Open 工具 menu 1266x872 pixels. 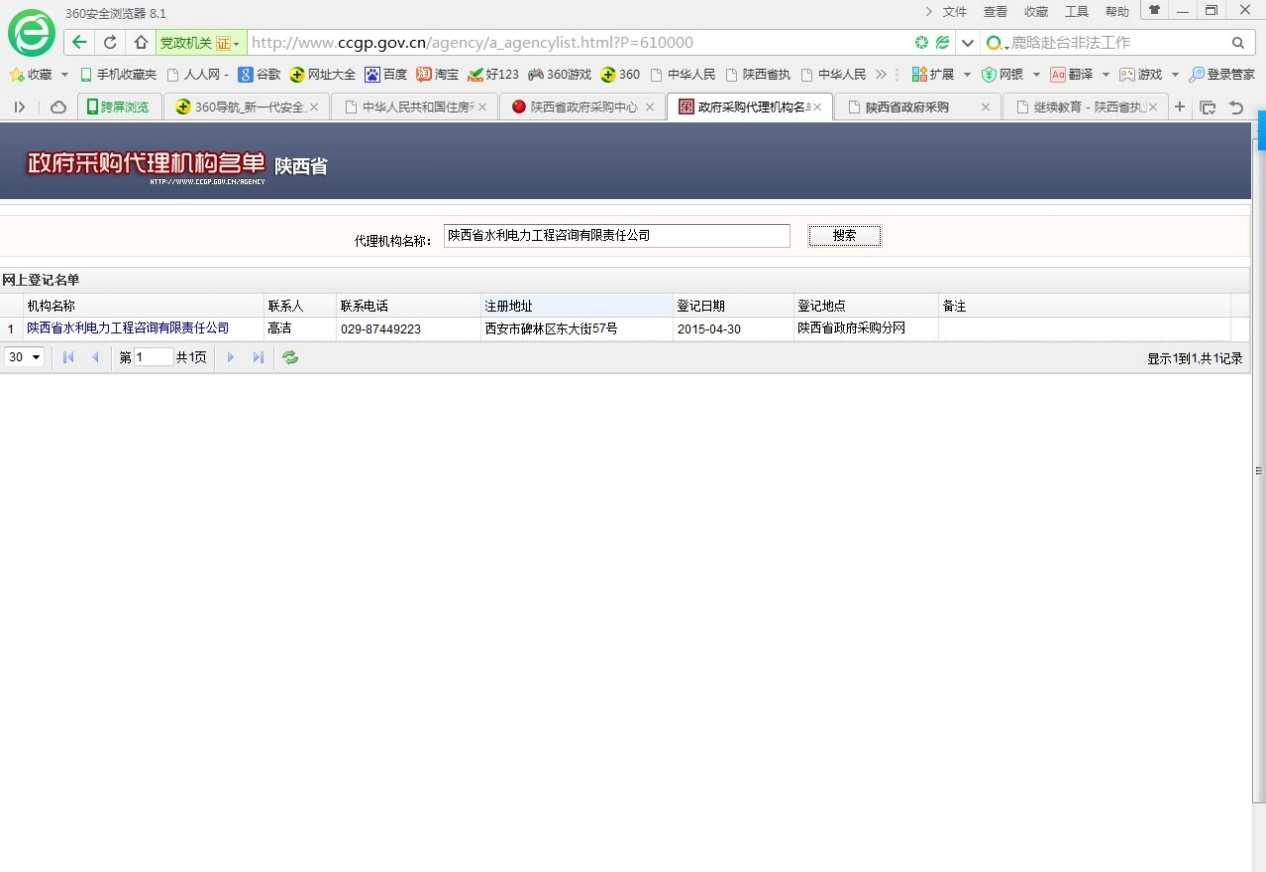pos(1077,12)
